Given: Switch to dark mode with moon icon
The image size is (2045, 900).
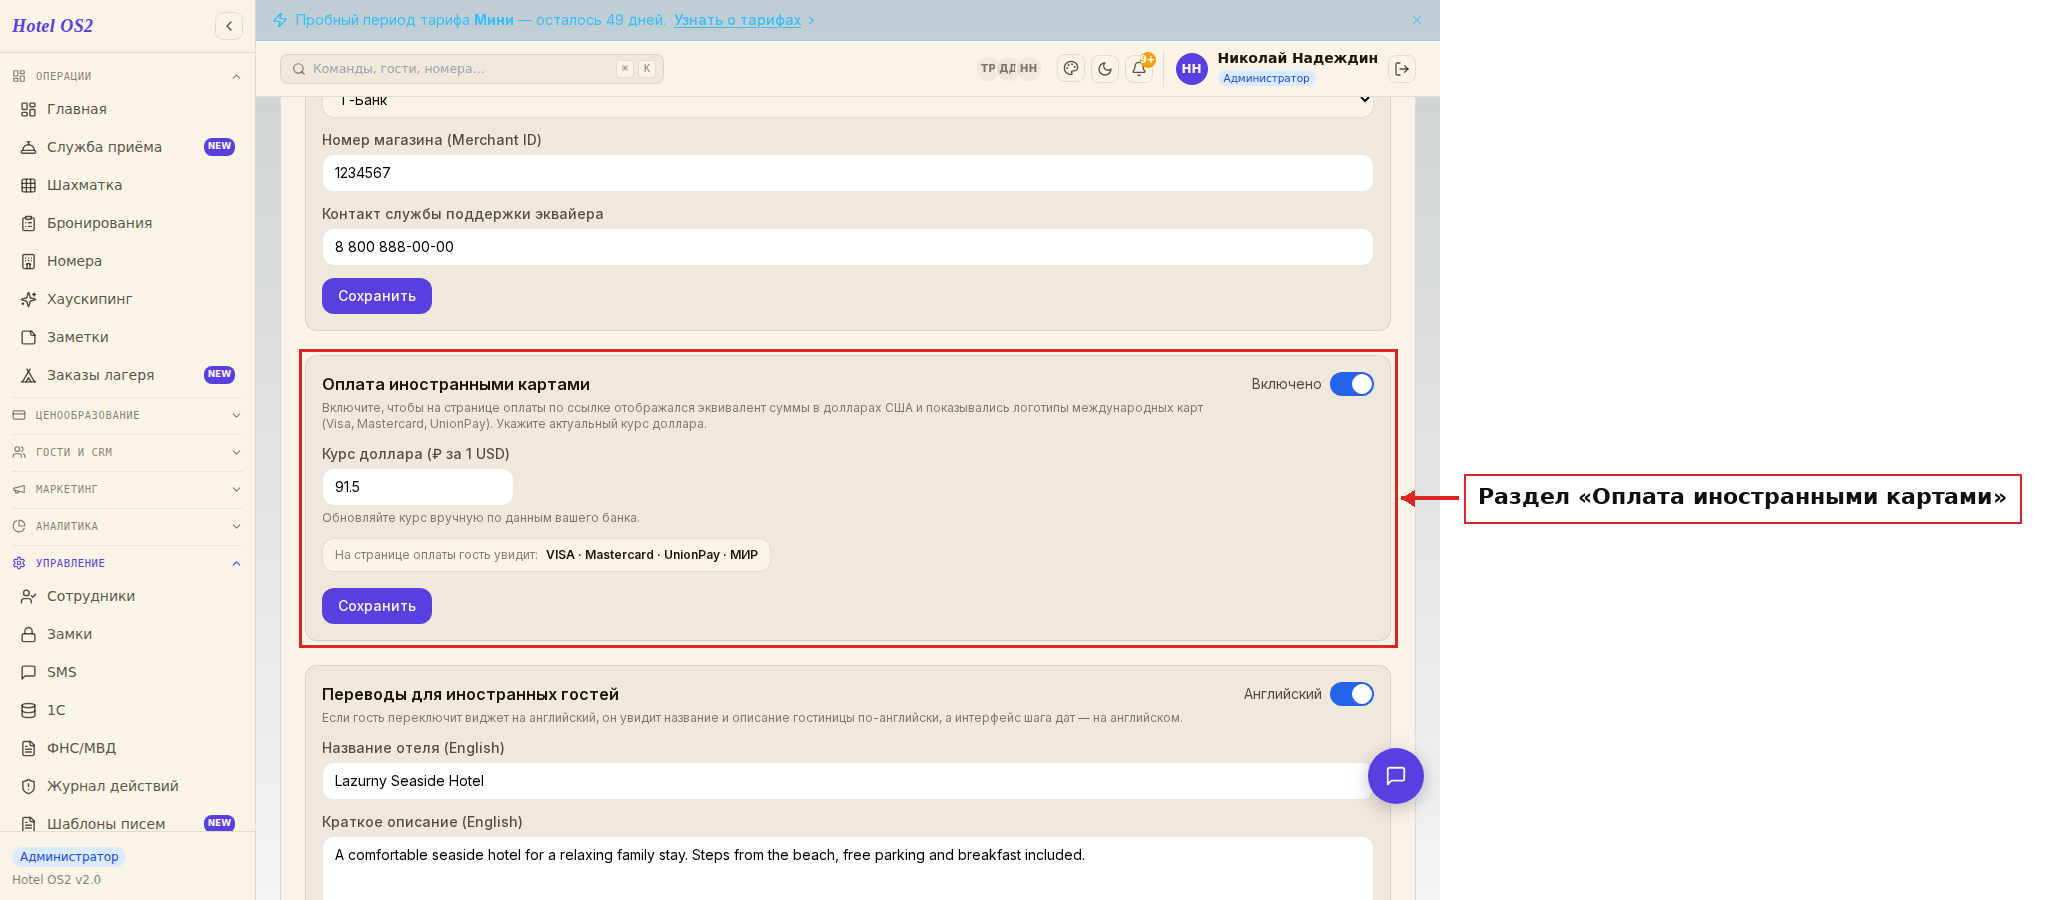Looking at the screenshot, I should coord(1105,69).
